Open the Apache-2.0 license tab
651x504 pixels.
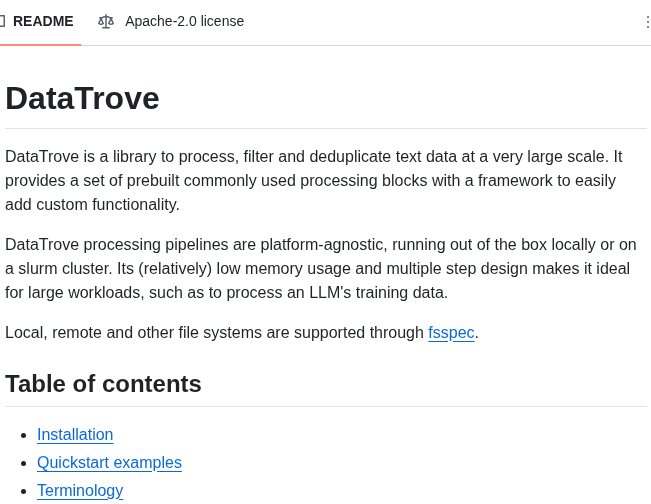(x=184, y=21)
